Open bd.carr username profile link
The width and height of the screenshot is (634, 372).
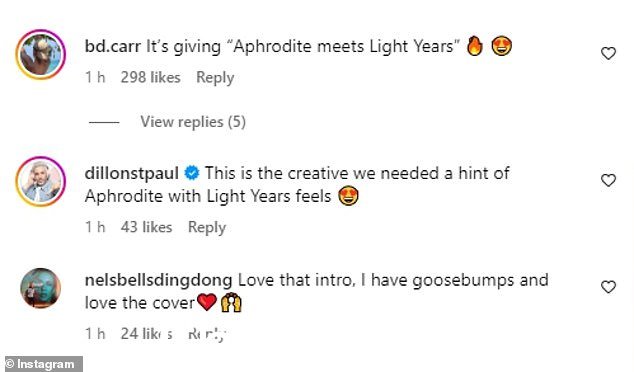click(113, 46)
